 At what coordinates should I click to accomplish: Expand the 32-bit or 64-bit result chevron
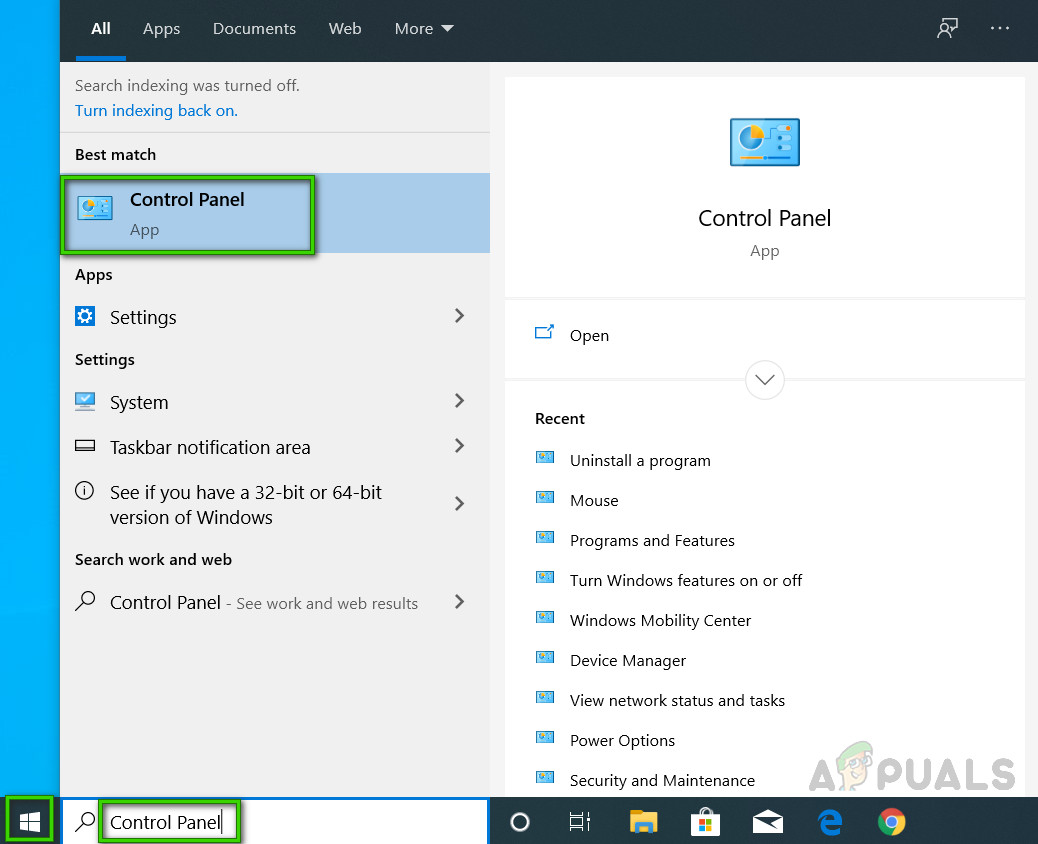click(x=459, y=504)
